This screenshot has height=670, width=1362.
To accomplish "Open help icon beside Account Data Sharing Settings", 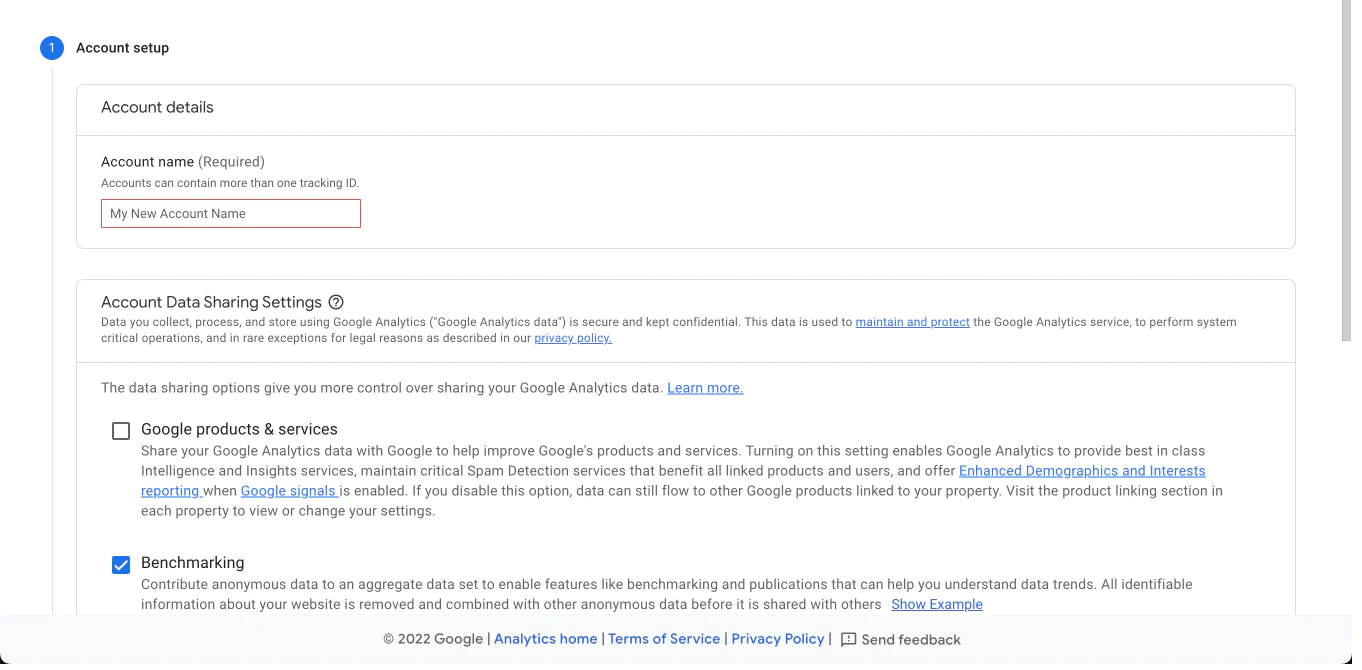I will [336, 302].
